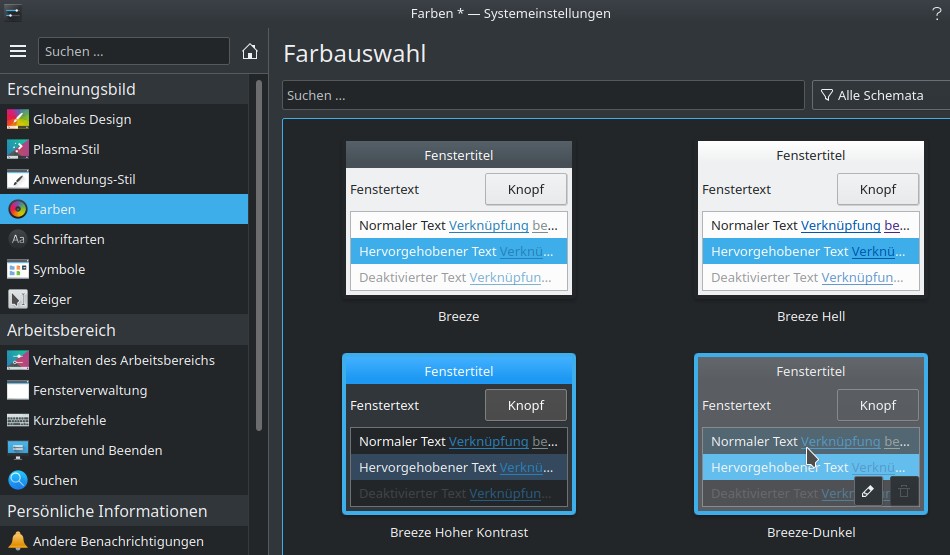Image resolution: width=950 pixels, height=555 pixels.
Task: Select Farben in sidebar
Action: point(54,209)
